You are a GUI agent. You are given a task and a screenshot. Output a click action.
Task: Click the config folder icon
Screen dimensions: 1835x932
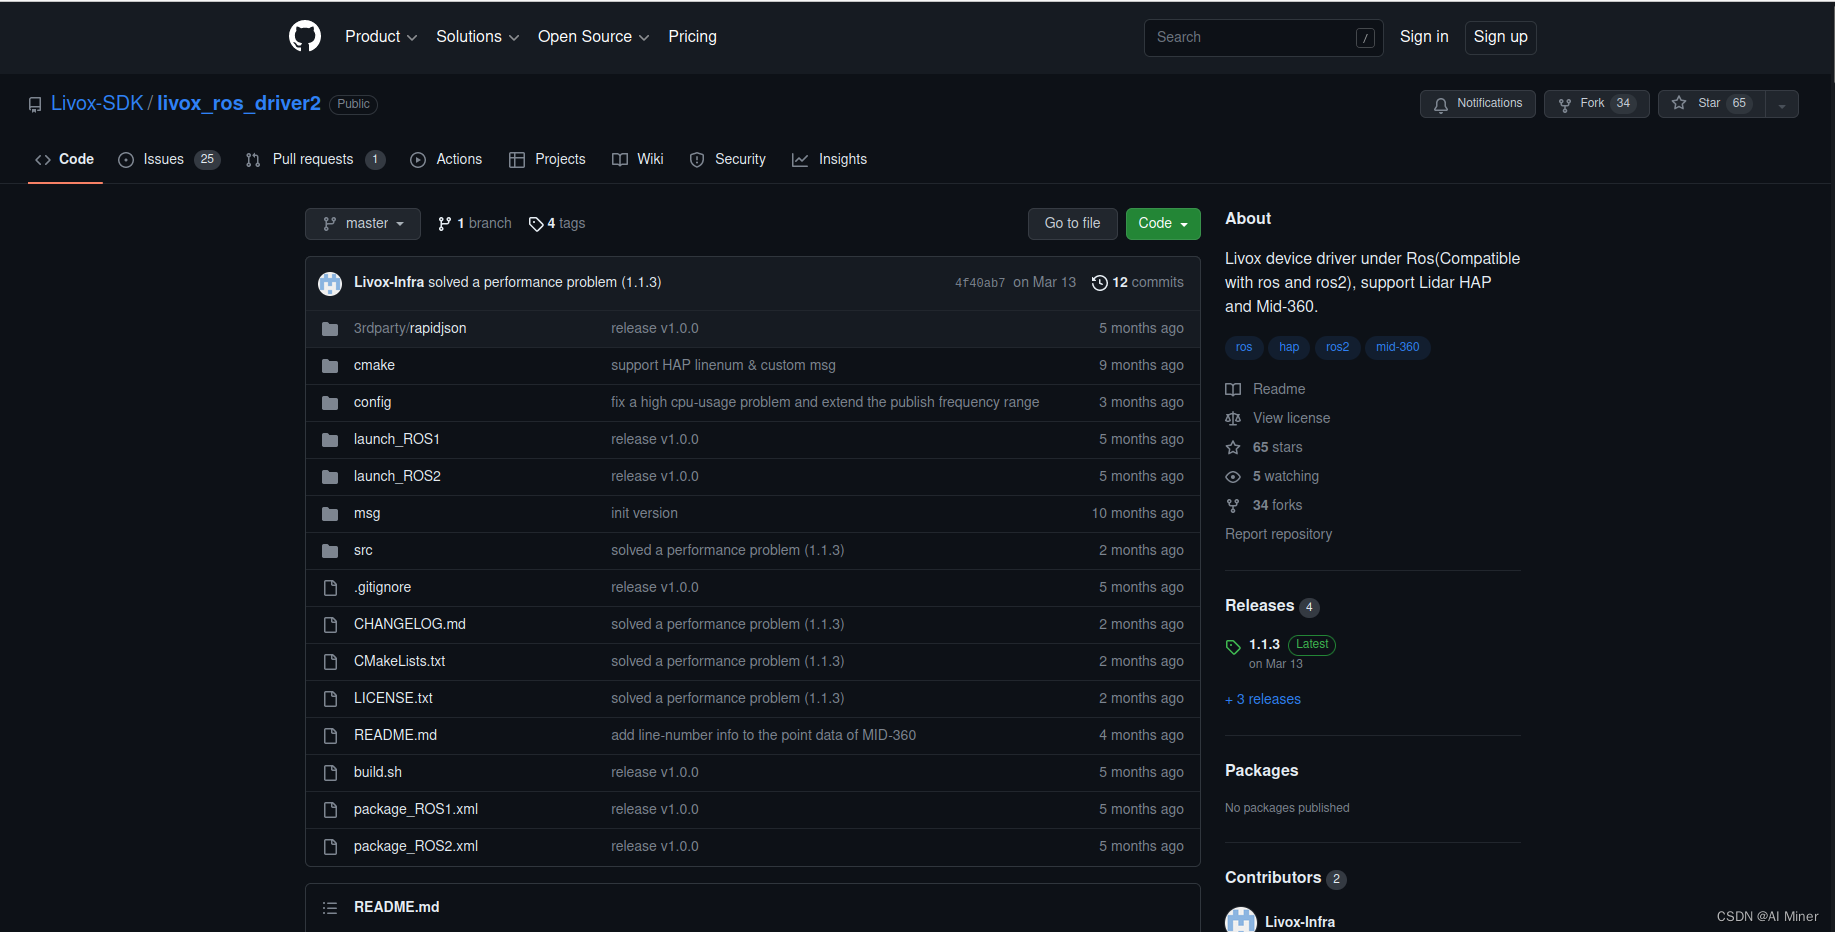pos(330,403)
